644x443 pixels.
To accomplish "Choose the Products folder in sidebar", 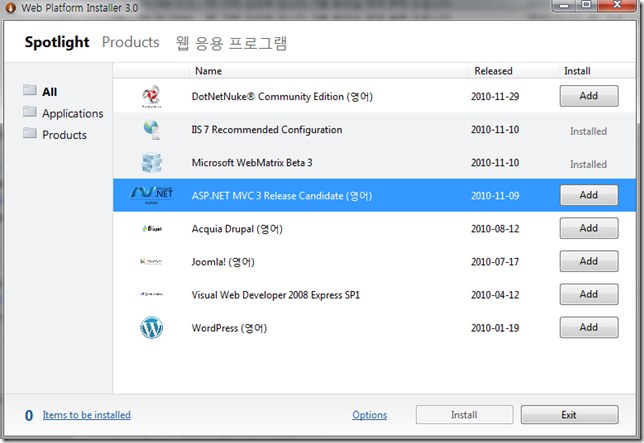I will 64,135.
